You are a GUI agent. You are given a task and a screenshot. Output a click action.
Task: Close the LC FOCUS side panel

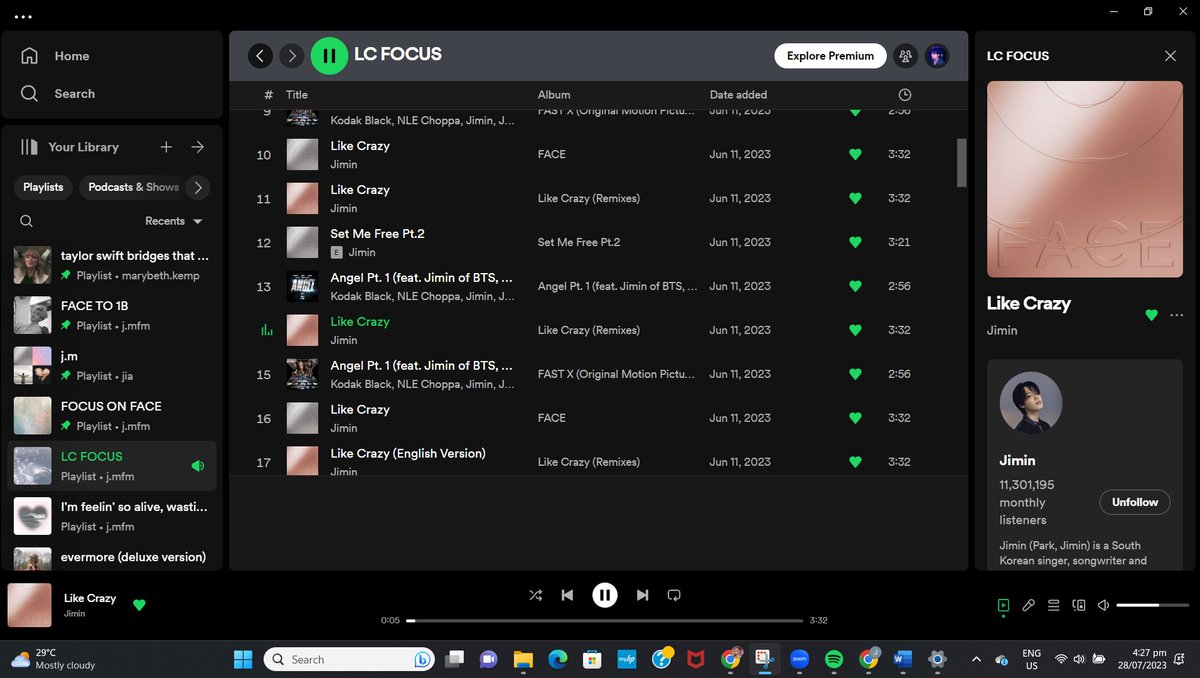pyautogui.click(x=1170, y=56)
